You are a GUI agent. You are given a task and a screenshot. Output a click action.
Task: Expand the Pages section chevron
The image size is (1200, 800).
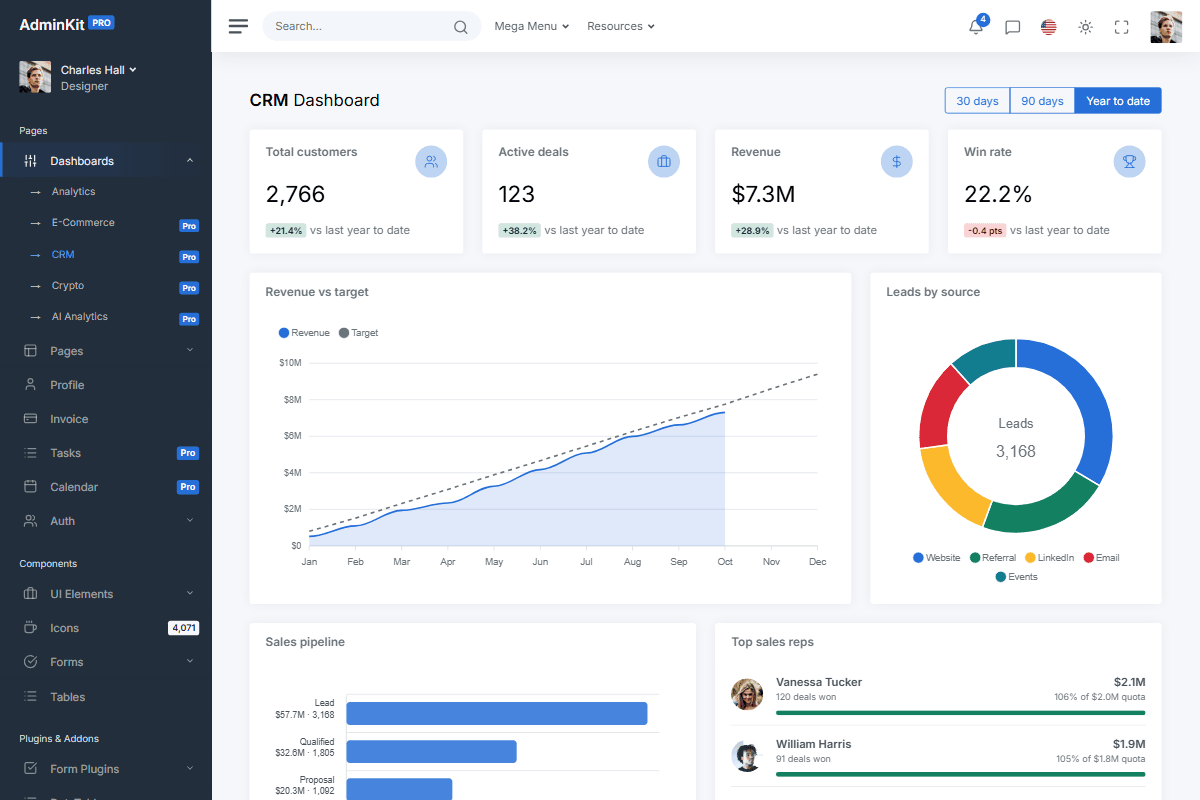point(190,350)
